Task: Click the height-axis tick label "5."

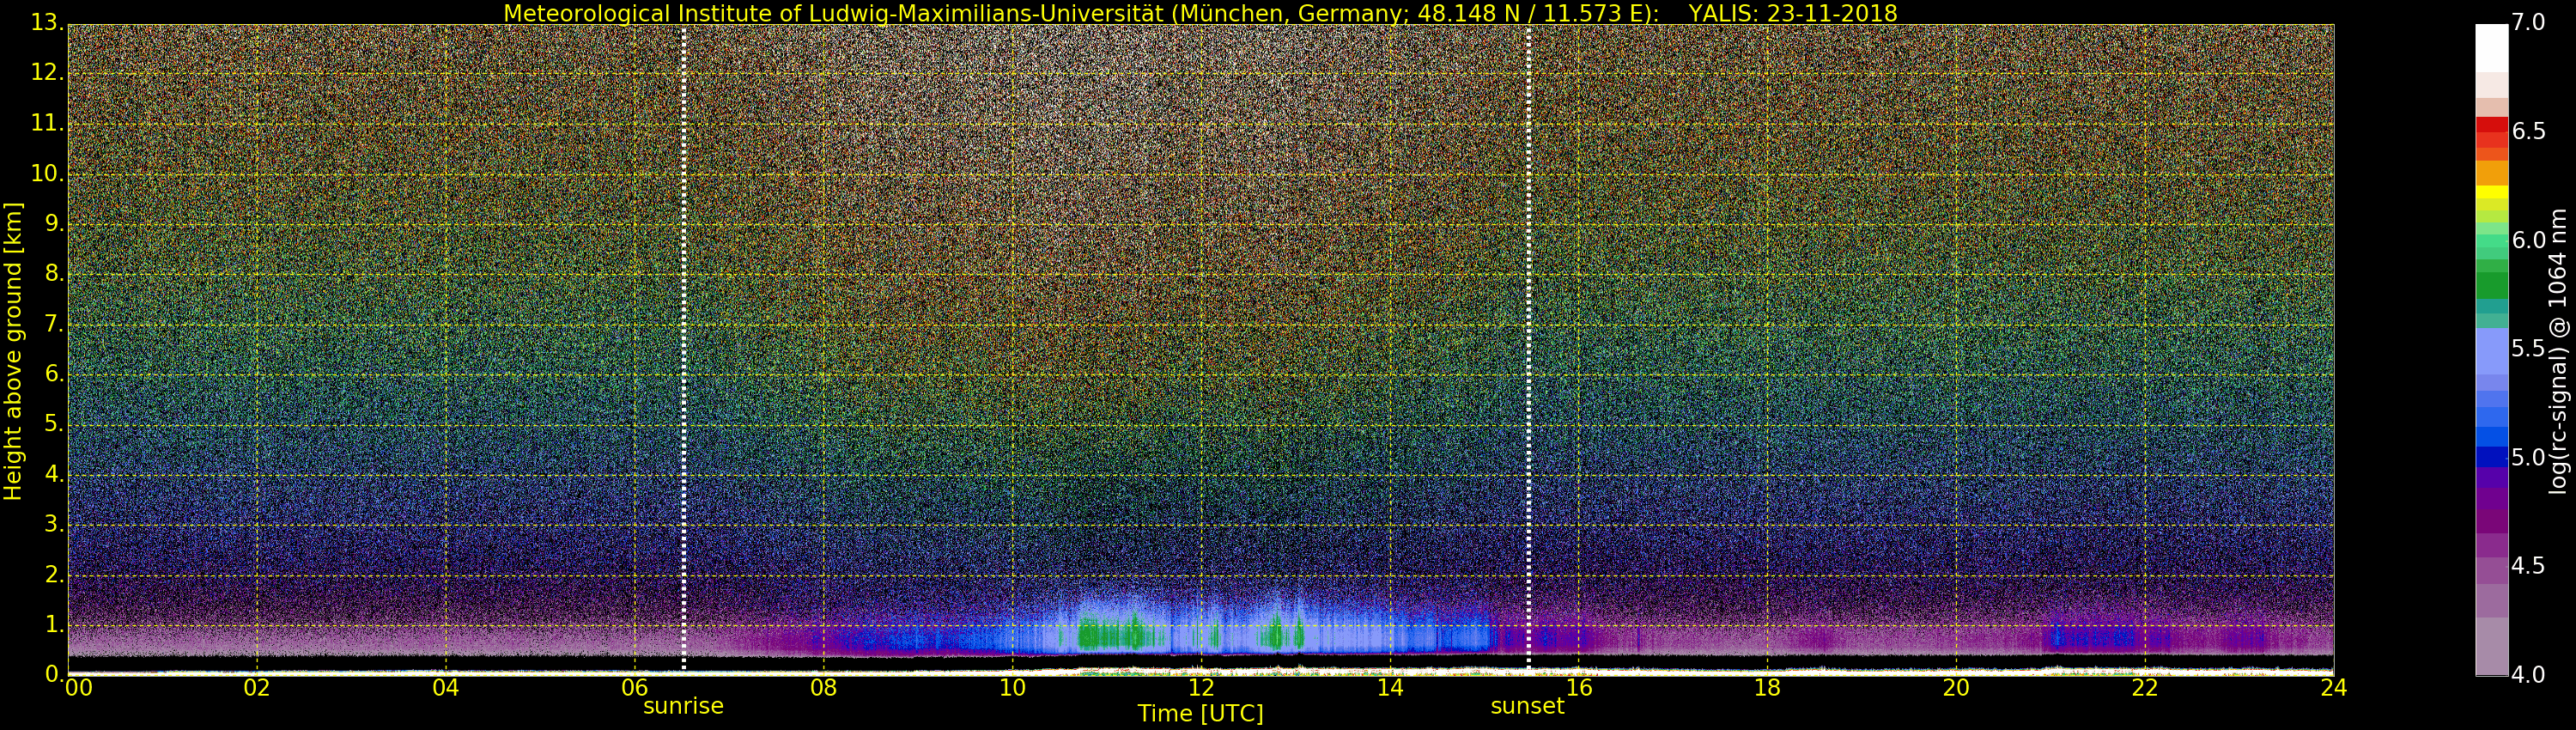Action: pos(54,424)
